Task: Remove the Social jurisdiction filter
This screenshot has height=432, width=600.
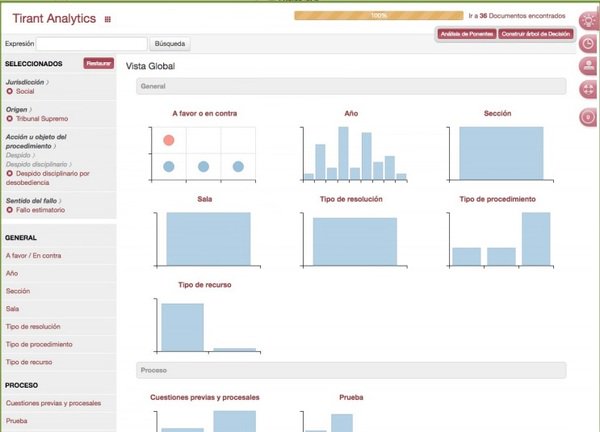Action: point(10,91)
